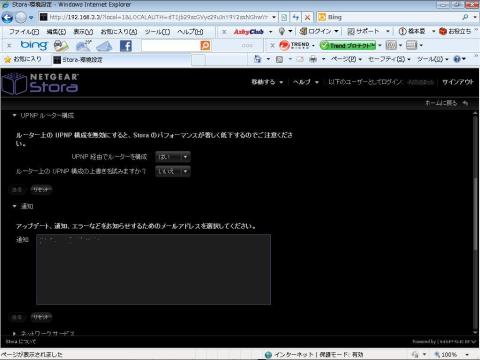Open the ファイル(F) menu
Viewport: 480px width, 360px height.
pos(24,32)
